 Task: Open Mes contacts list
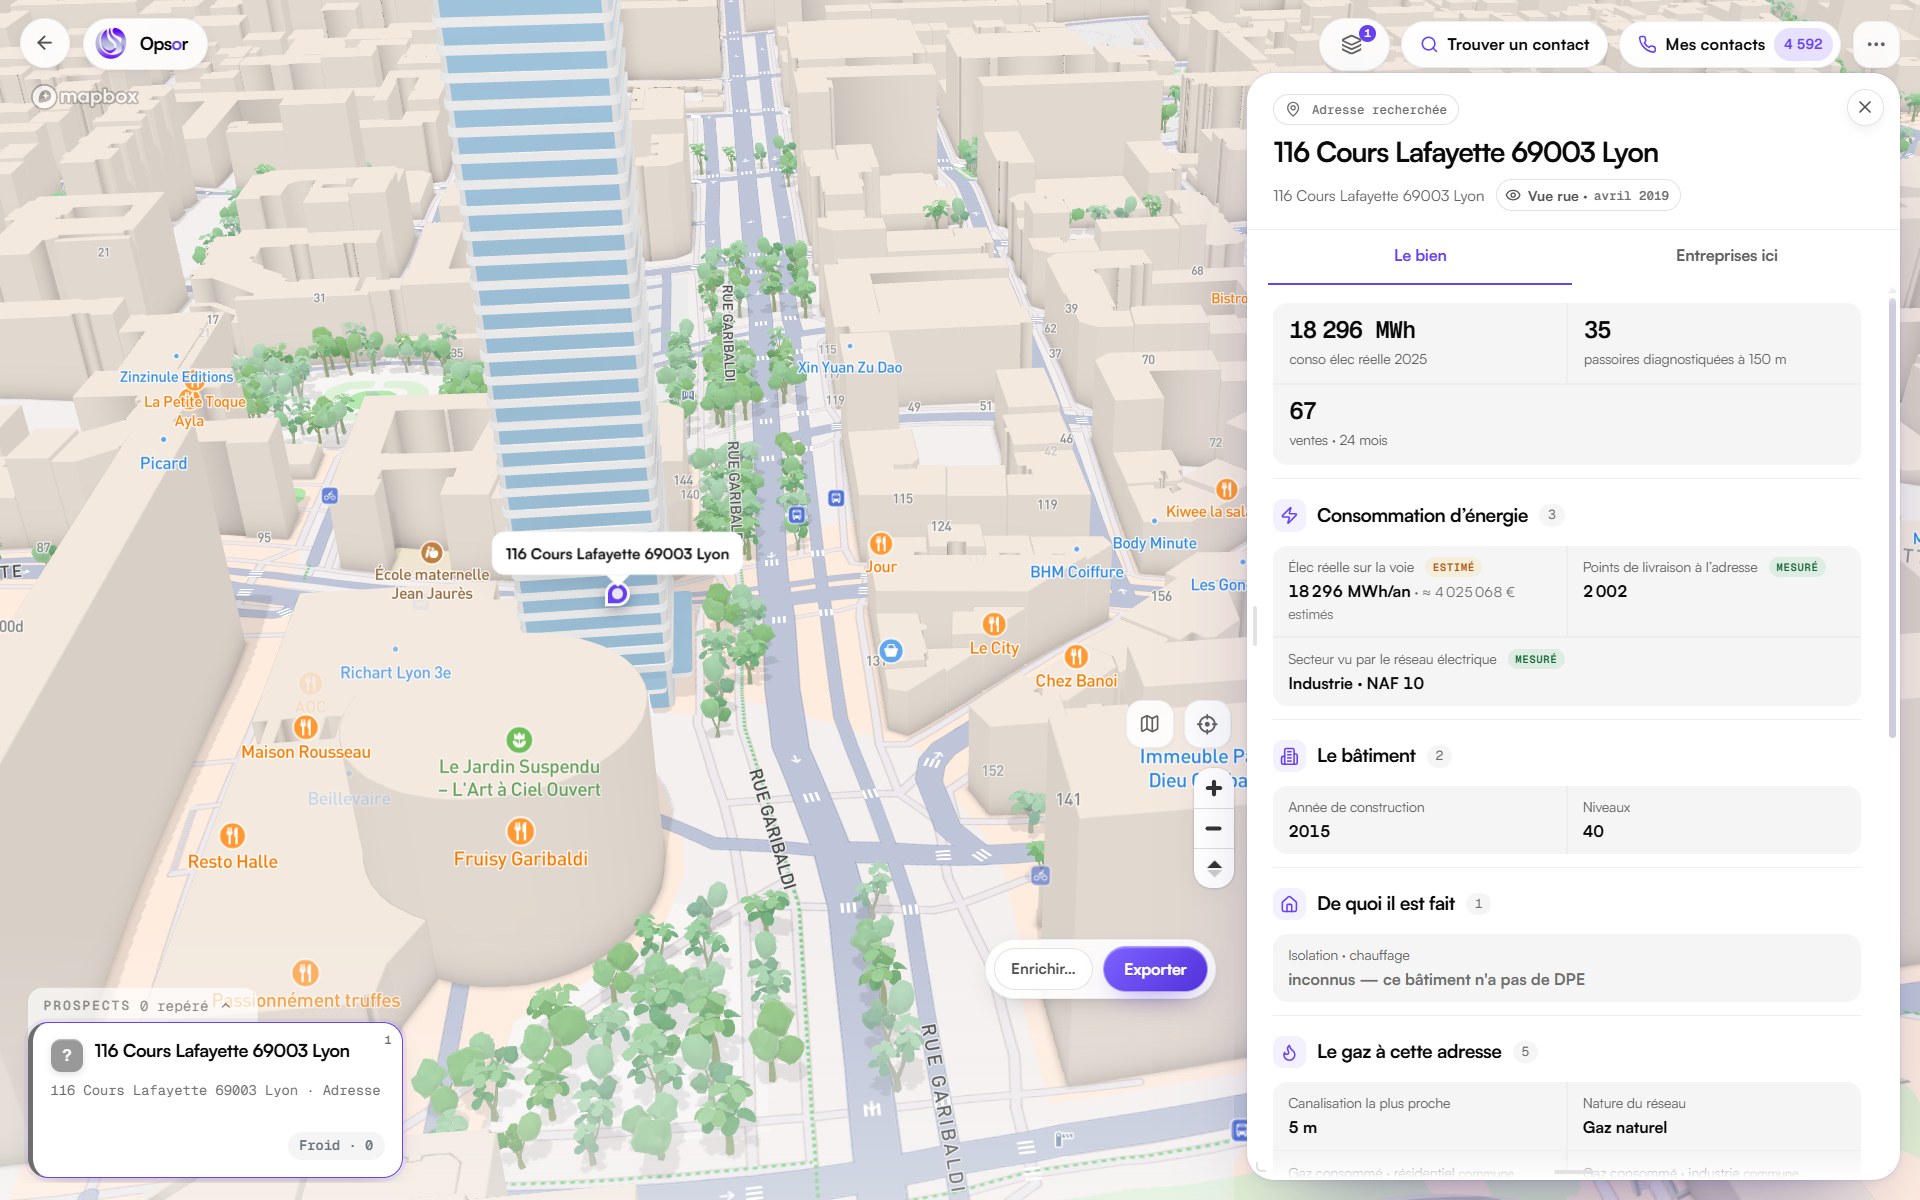click(x=1729, y=44)
